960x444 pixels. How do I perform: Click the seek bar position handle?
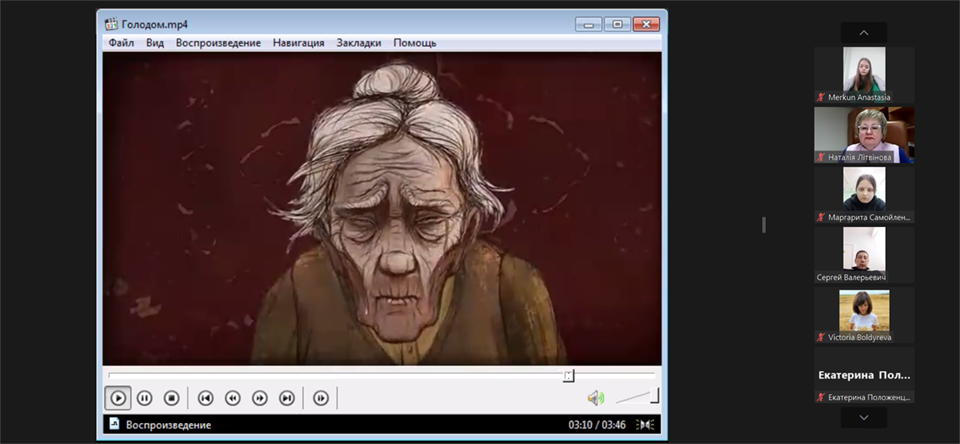point(568,375)
